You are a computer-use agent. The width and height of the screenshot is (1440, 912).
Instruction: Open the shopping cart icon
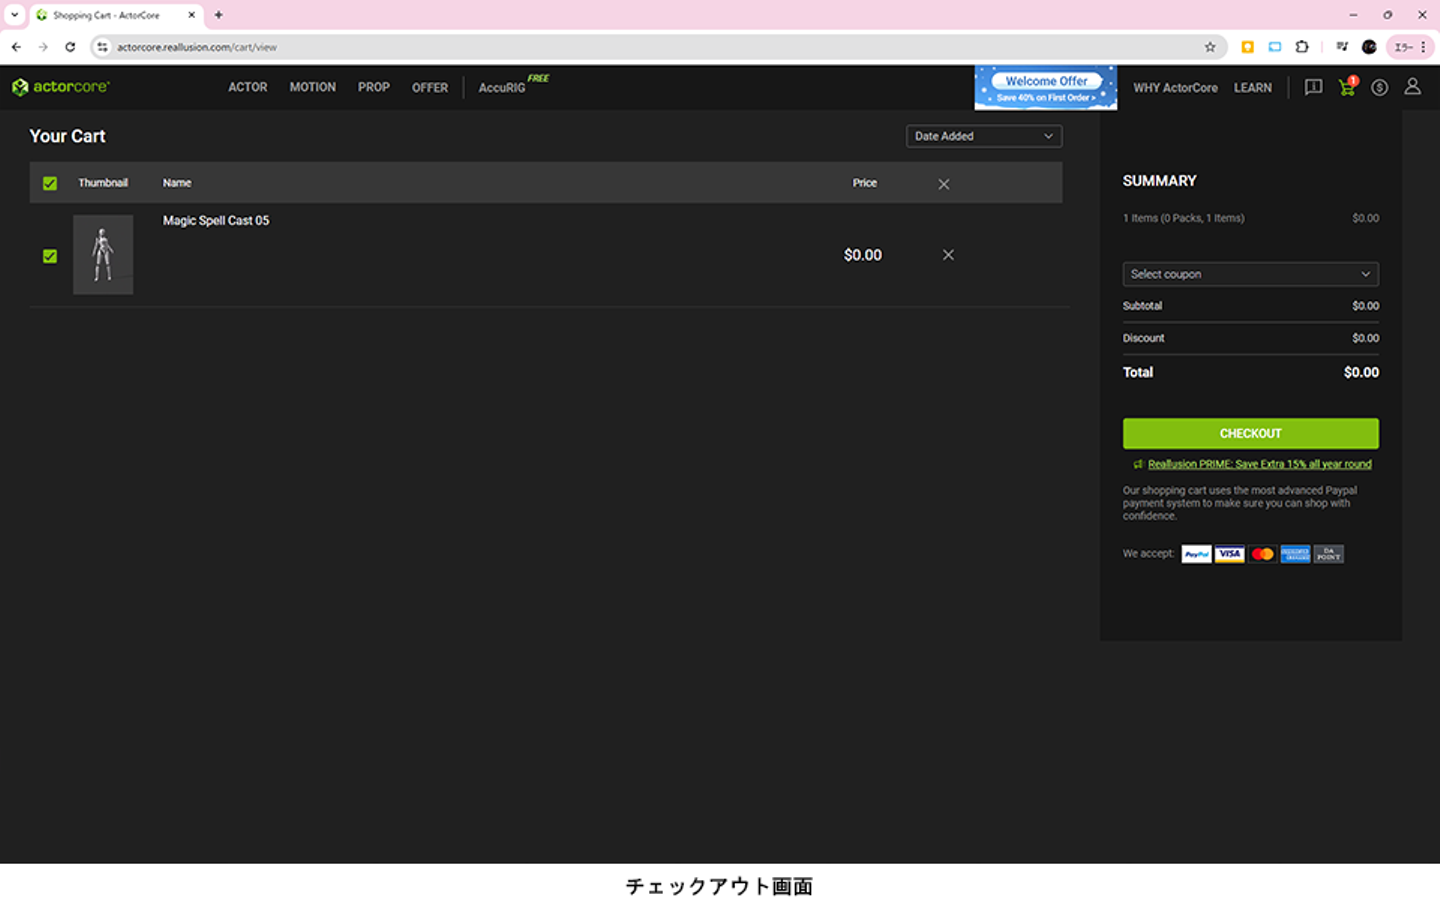point(1347,87)
